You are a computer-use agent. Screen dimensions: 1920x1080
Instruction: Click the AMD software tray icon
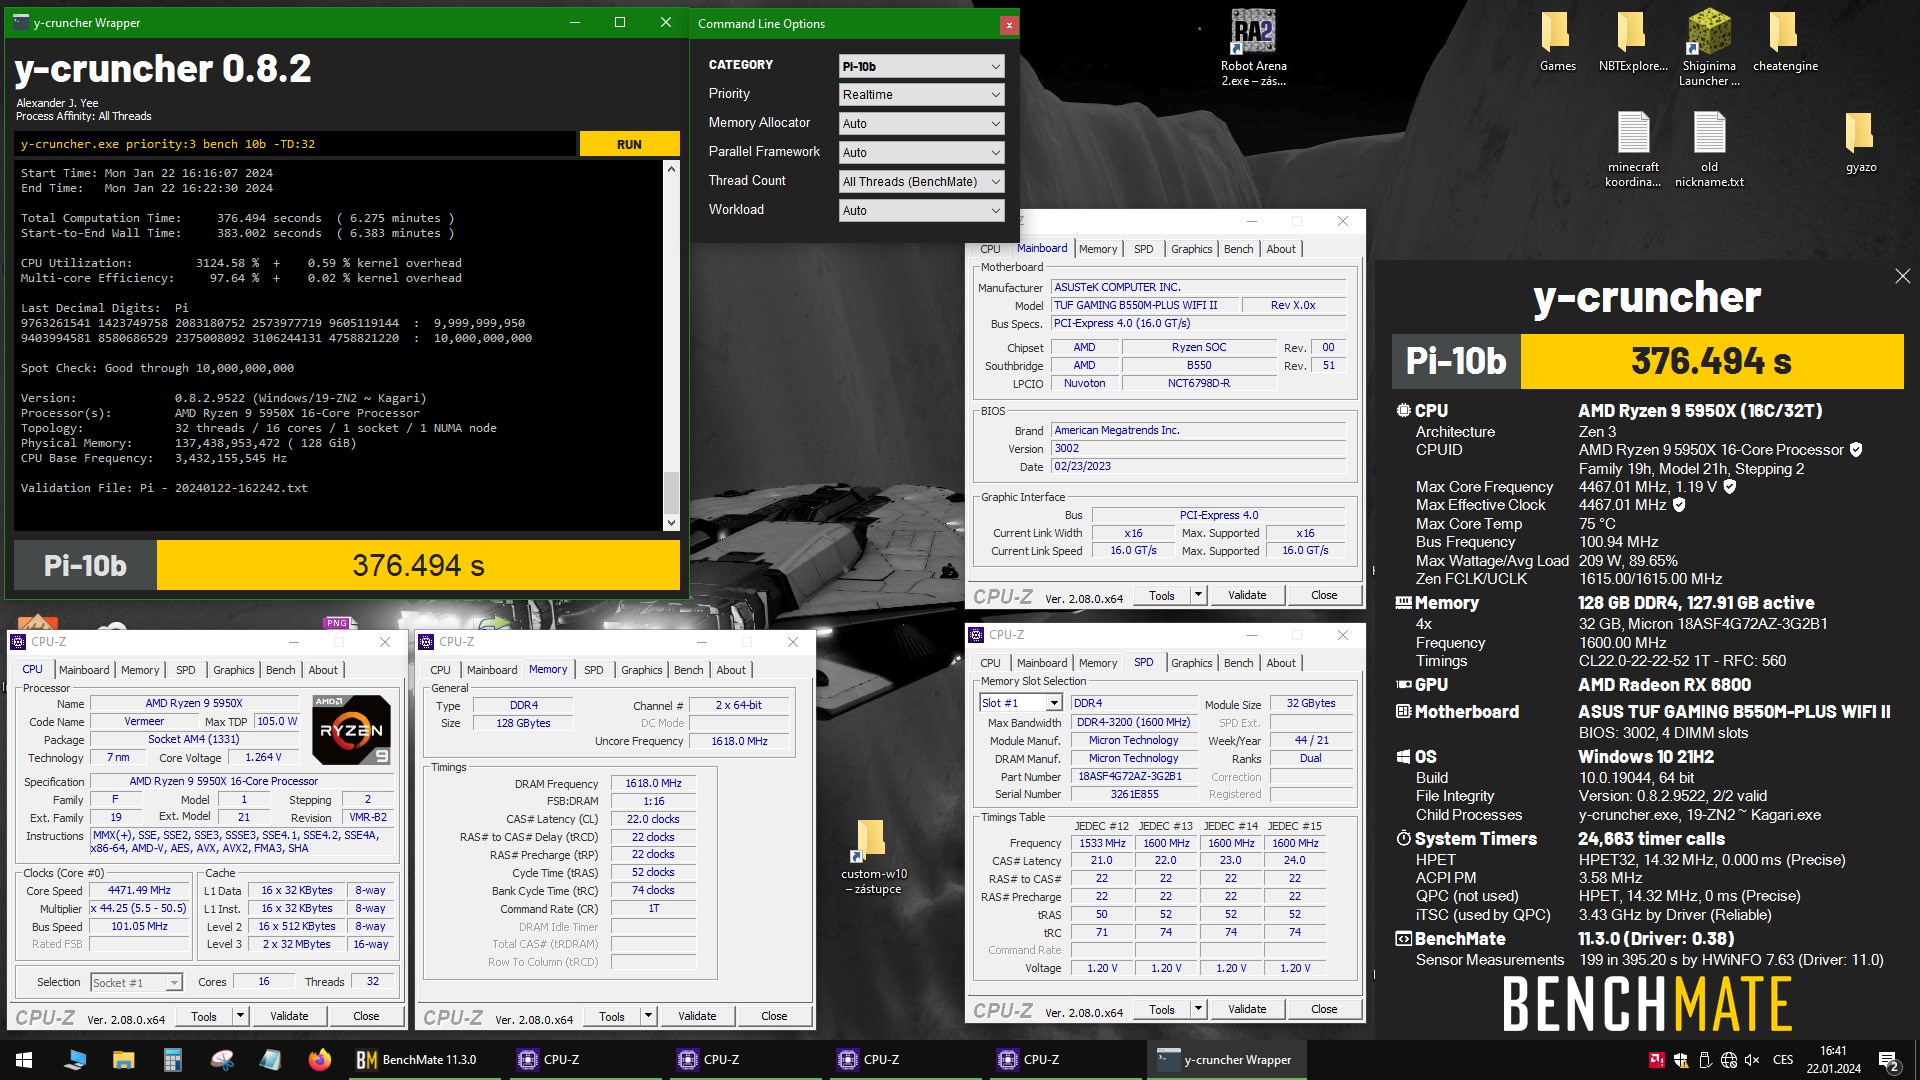(1656, 1060)
